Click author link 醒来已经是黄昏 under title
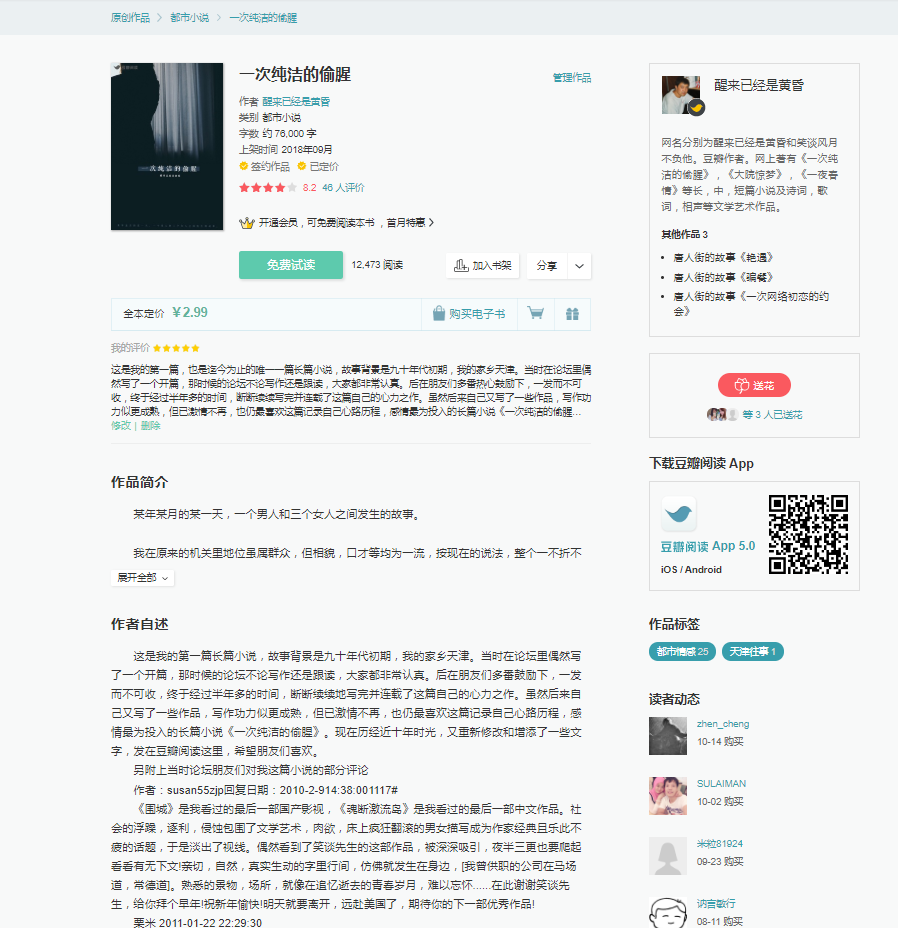 coord(296,102)
